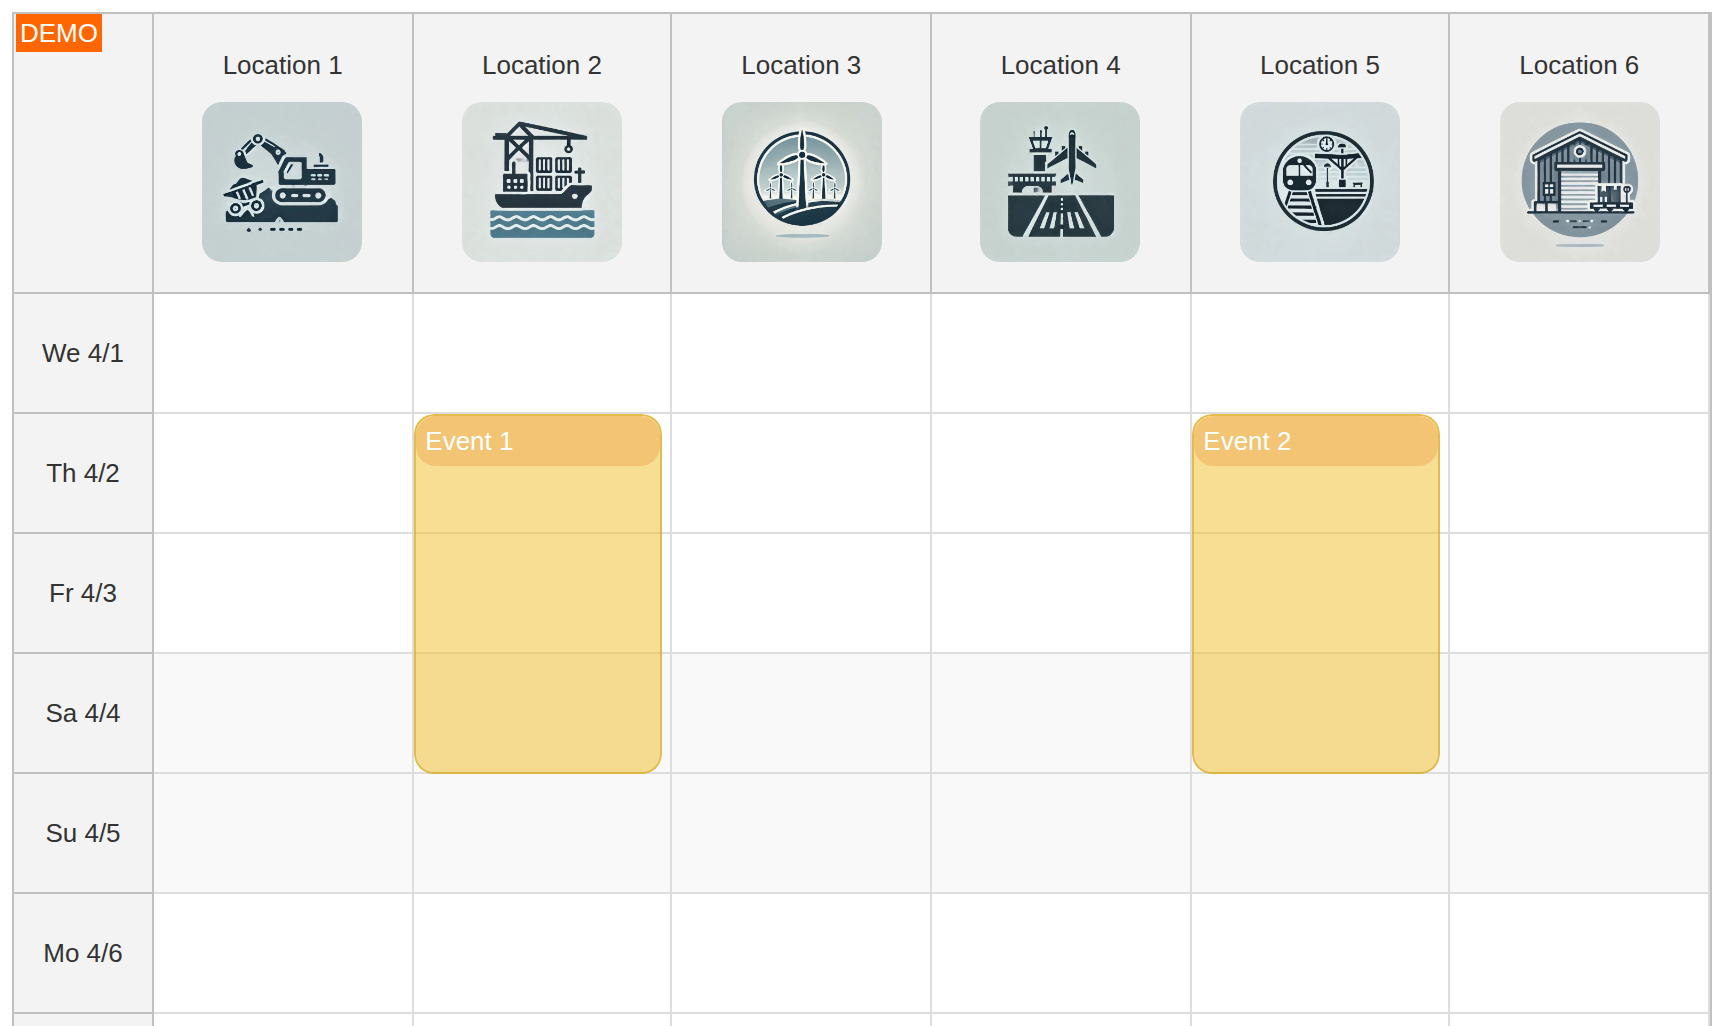The image size is (1720, 1026).
Task: Click the wind turbine icon for Location 3
Action: [800, 182]
